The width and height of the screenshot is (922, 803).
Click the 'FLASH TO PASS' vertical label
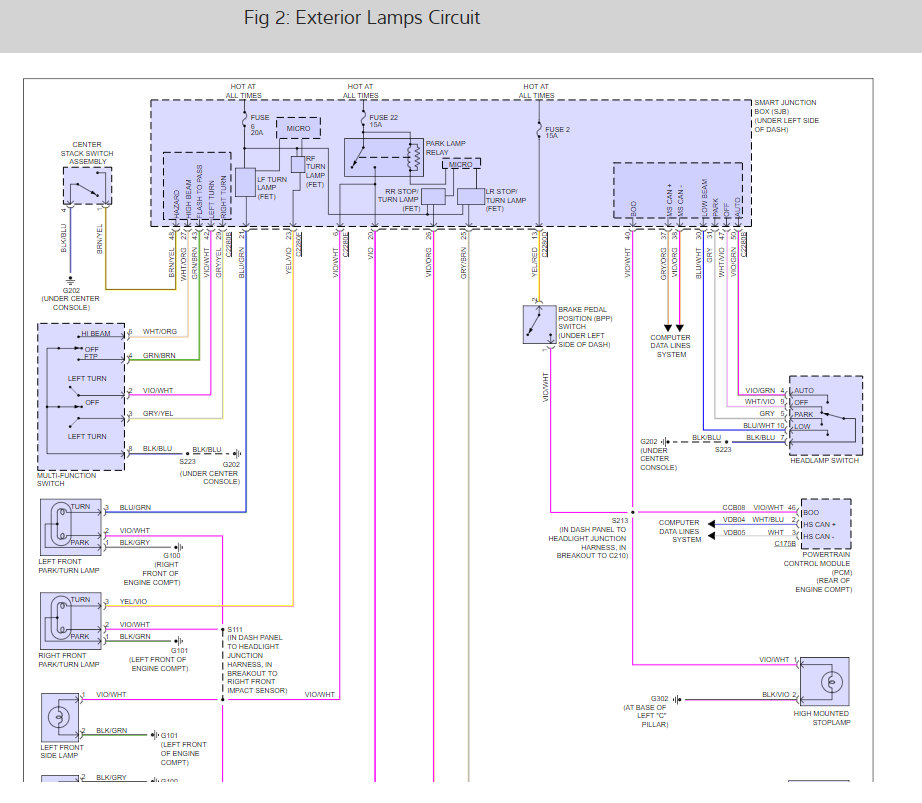(x=199, y=191)
